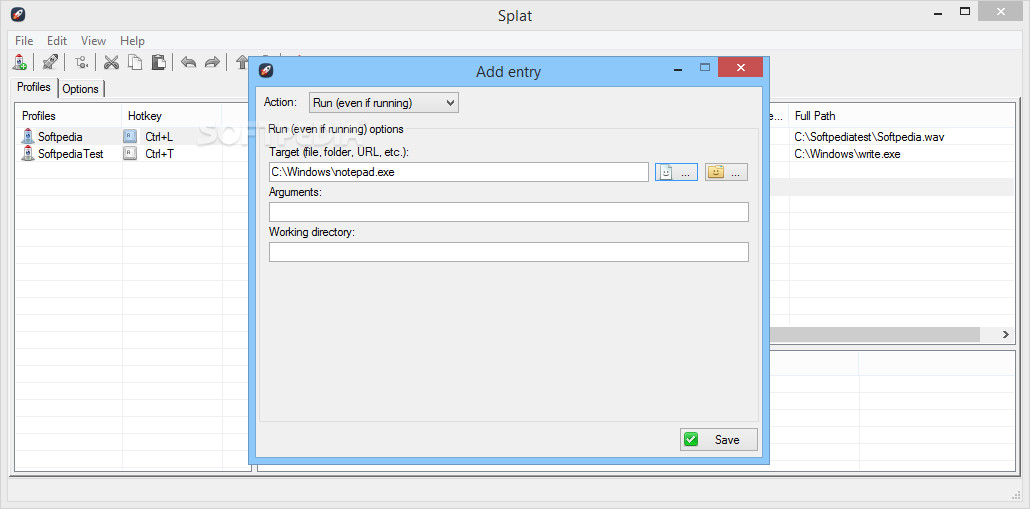Click the add new profile toolbar icon
Screen dimensions: 1030x509
[20, 62]
